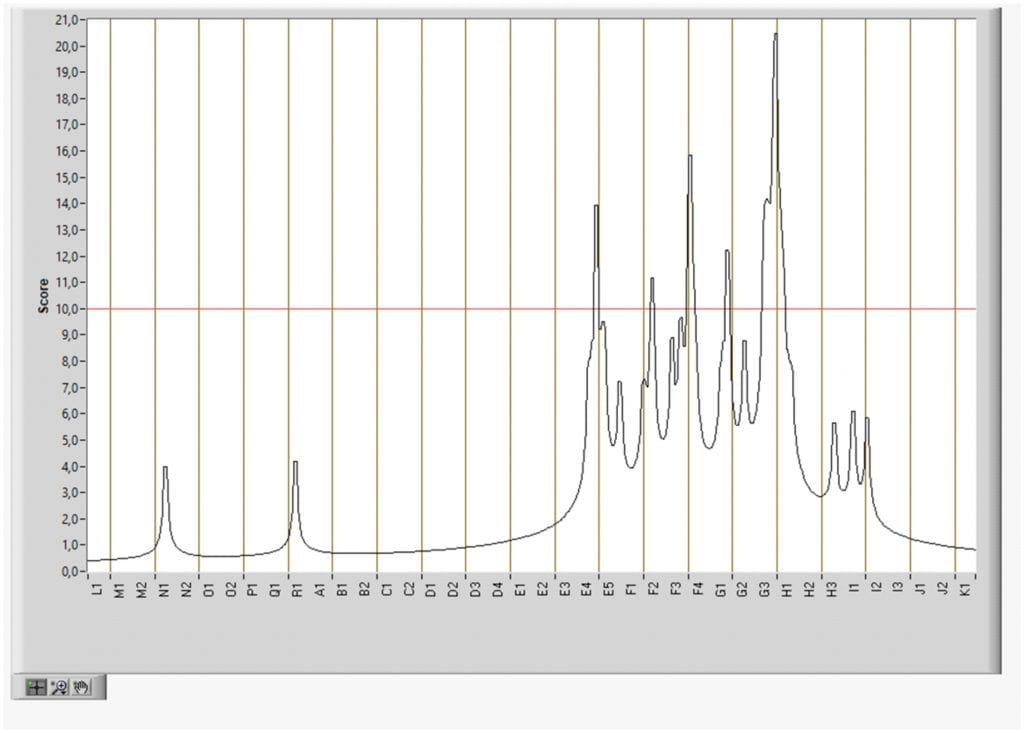This screenshot has height=733, width=1024.
Task: Click the 'M2' x-axis label
Action: point(142,589)
